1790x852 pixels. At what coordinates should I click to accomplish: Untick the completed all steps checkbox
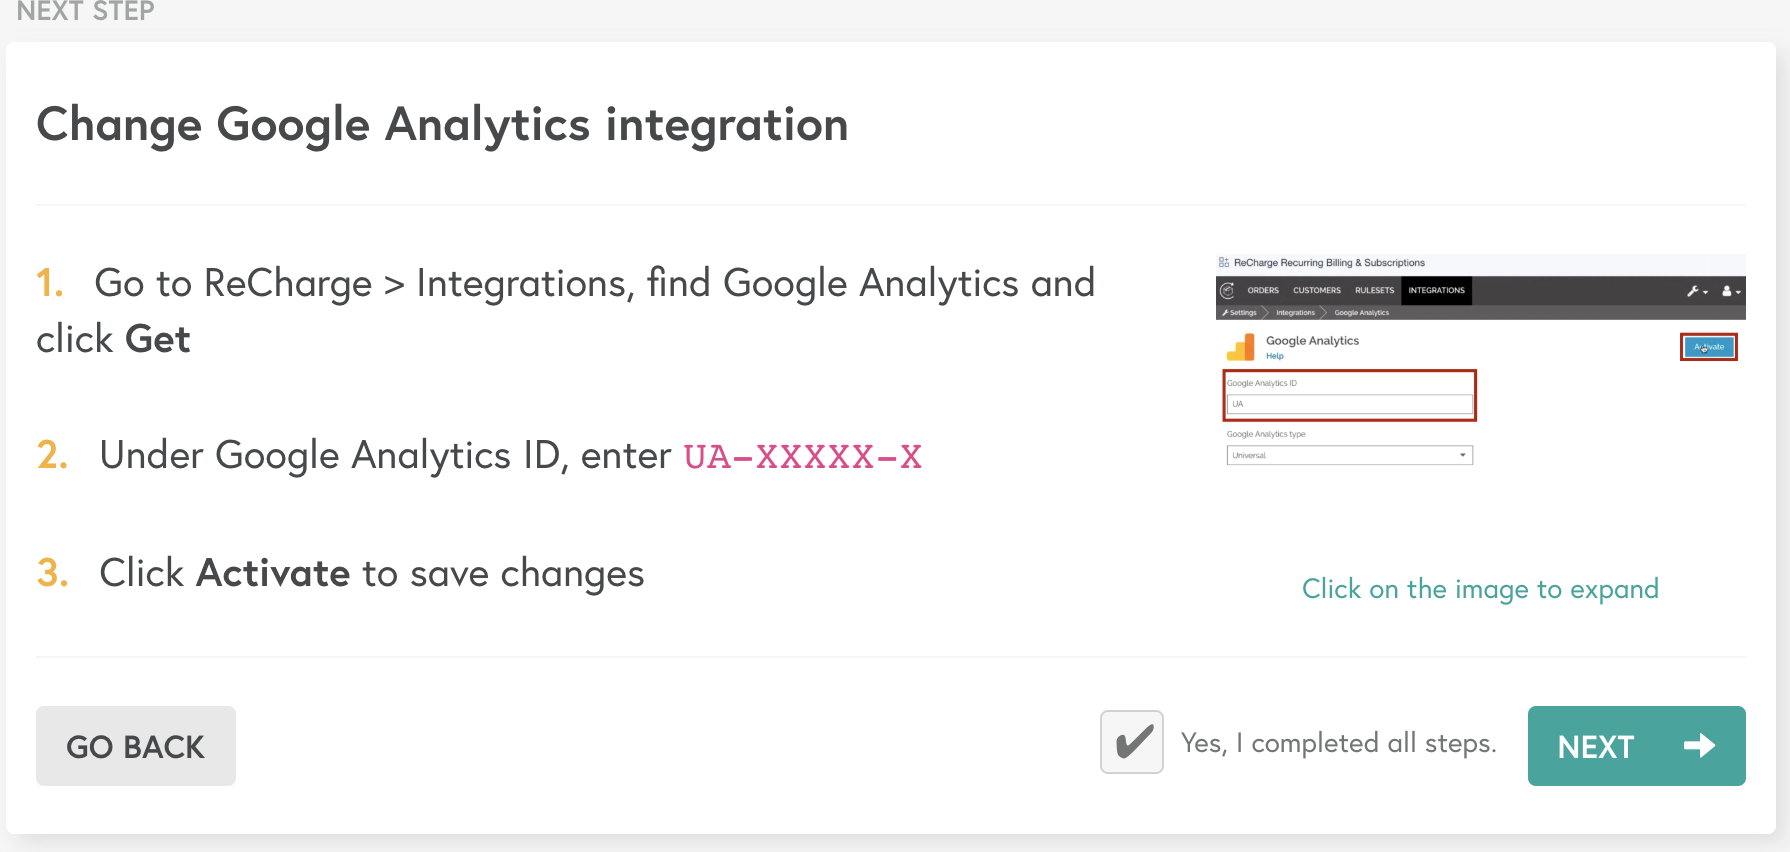point(1132,742)
